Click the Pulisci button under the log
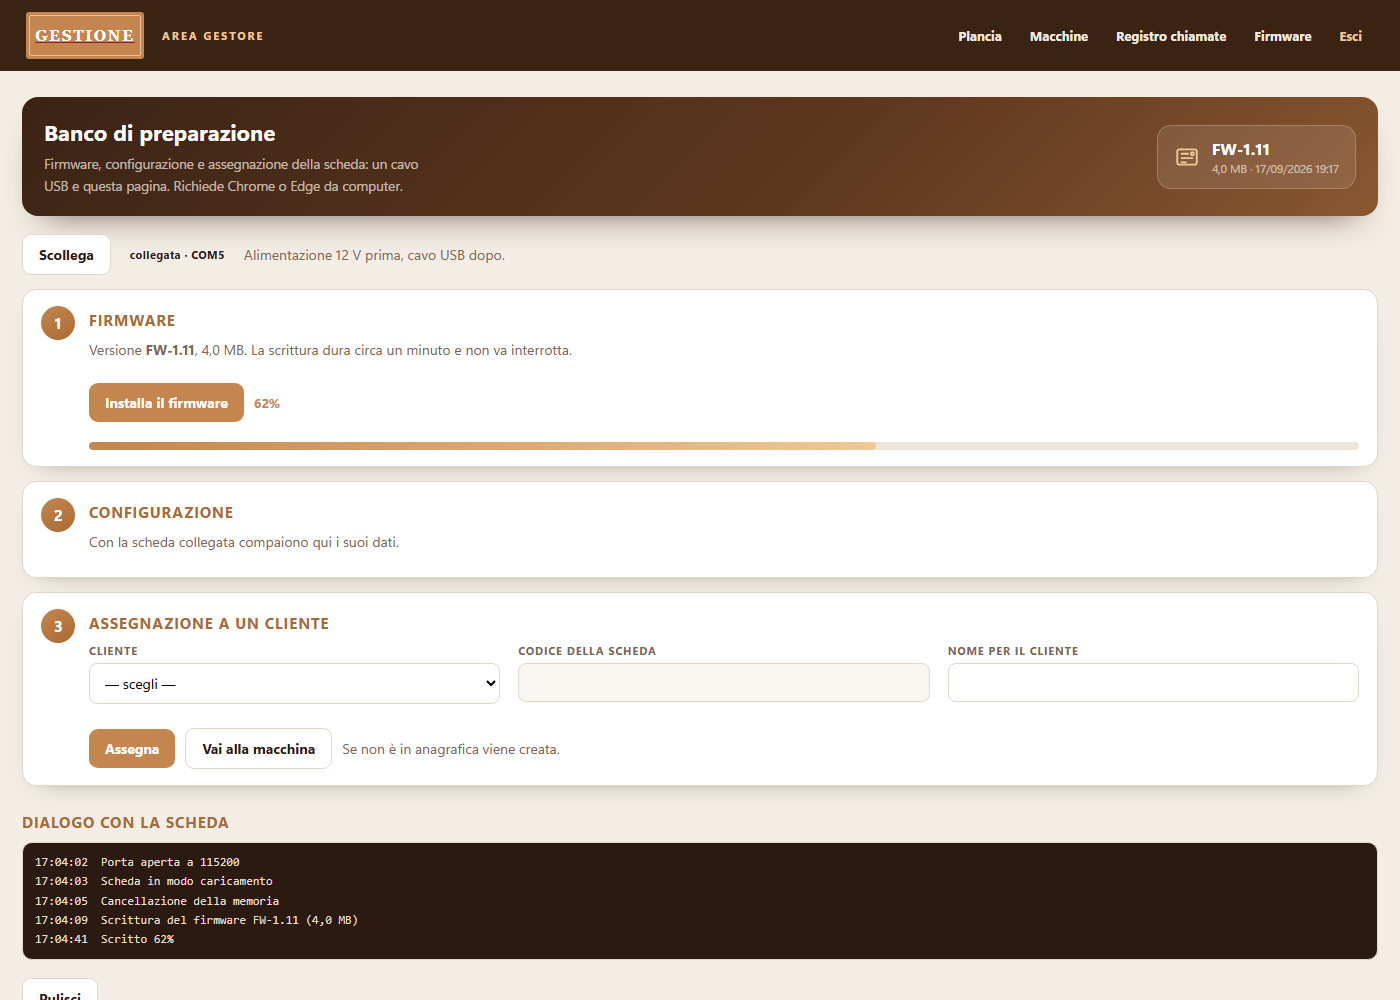 (x=60, y=990)
